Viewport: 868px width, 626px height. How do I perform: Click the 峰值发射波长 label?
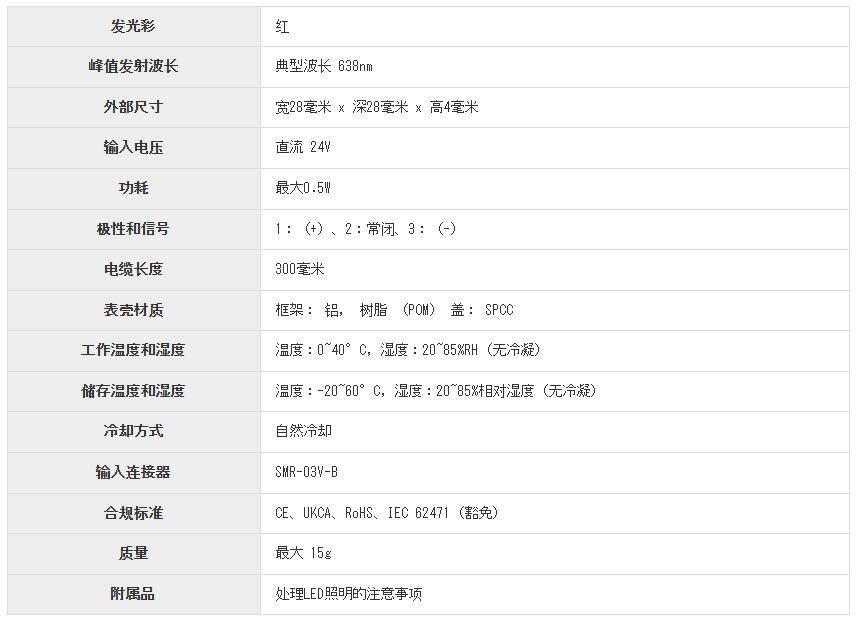(x=133, y=66)
